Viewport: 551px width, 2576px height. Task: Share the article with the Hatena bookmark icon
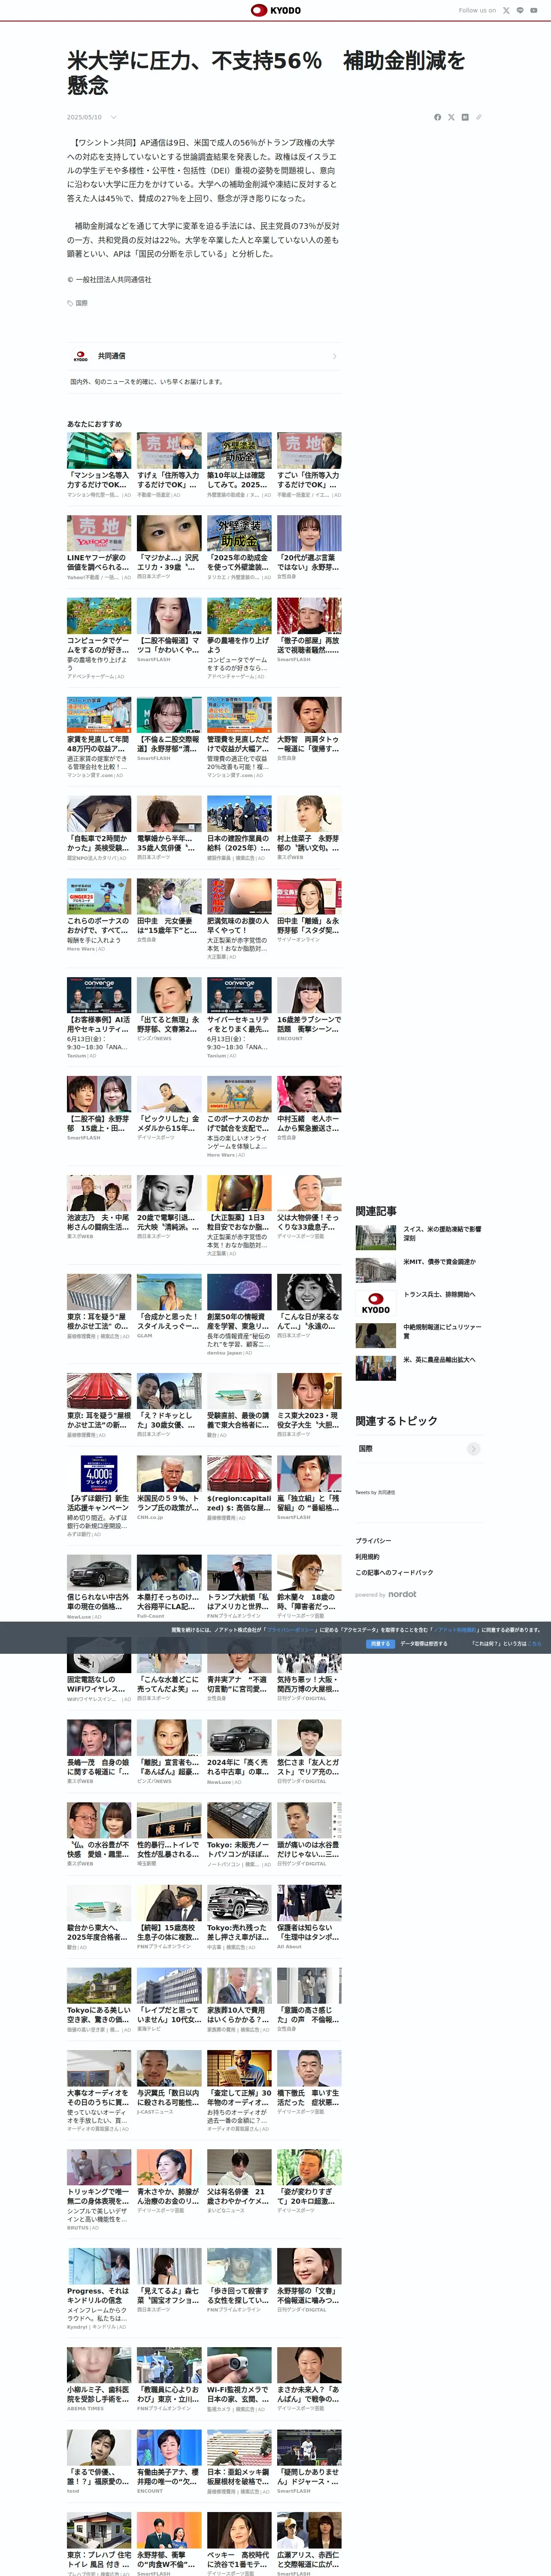[465, 117]
